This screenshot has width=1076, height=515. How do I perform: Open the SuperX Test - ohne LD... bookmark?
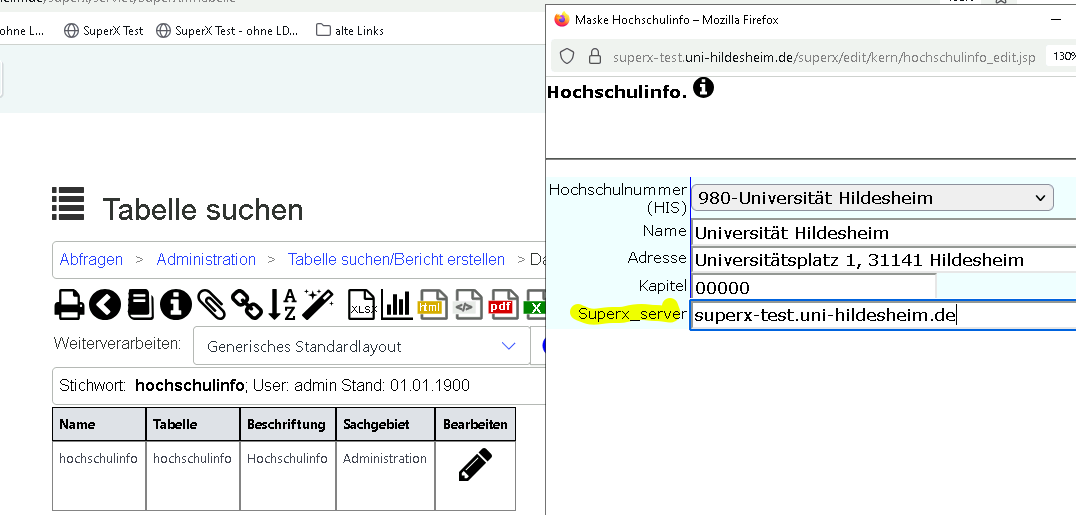coord(227,30)
